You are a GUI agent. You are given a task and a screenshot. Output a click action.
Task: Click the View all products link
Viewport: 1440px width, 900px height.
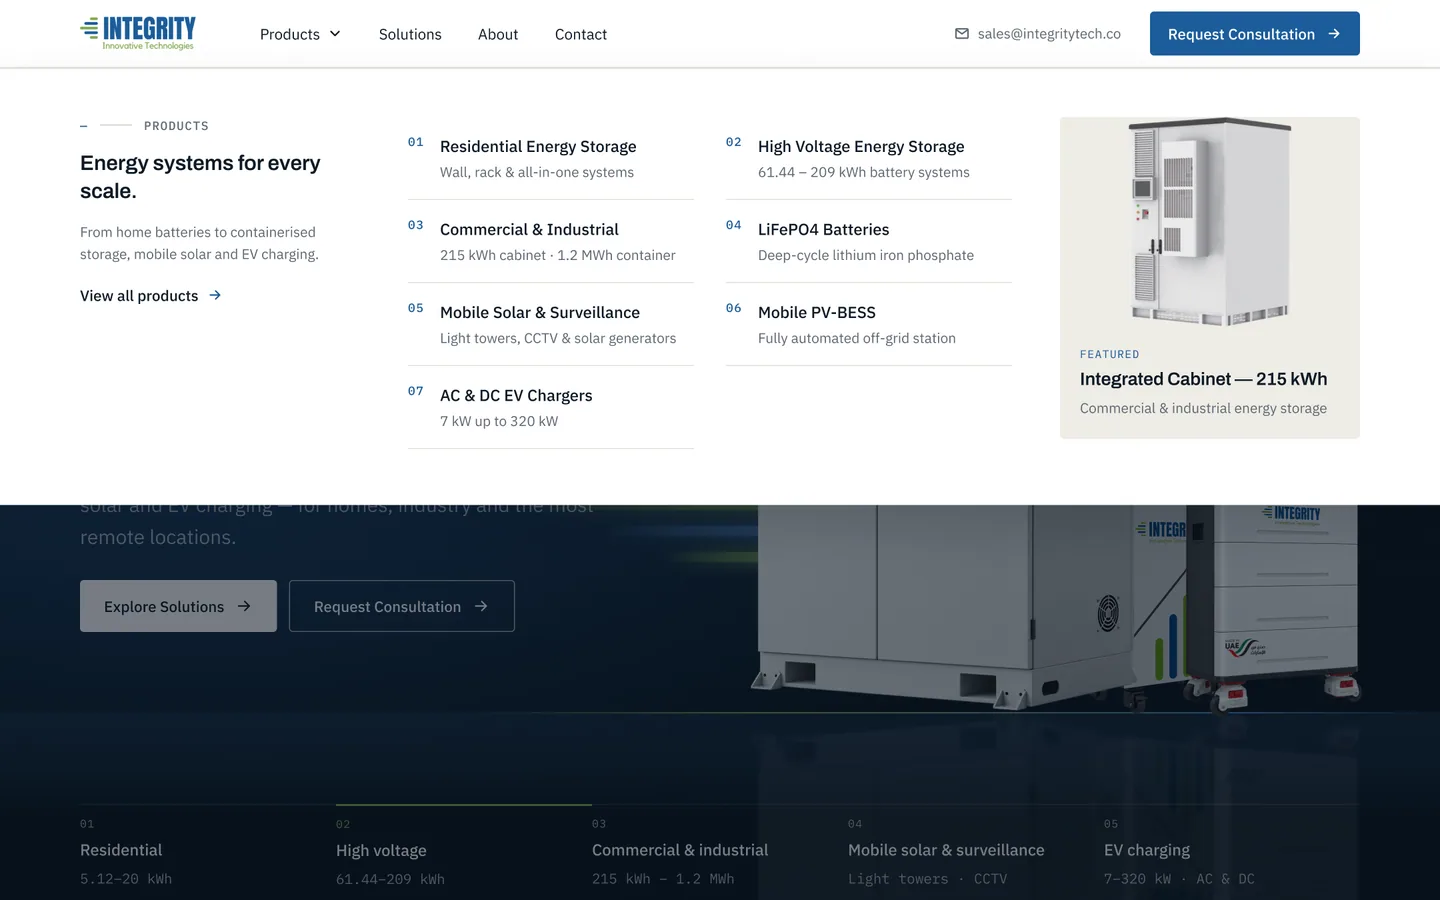tap(151, 296)
